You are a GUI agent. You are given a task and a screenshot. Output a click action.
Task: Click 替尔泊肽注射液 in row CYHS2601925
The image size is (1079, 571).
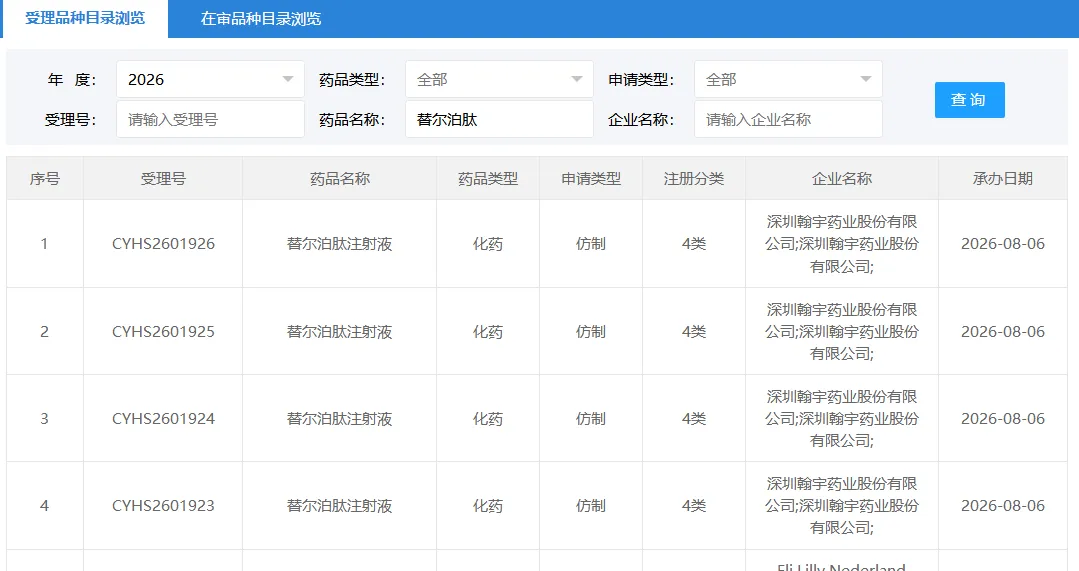tap(339, 332)
